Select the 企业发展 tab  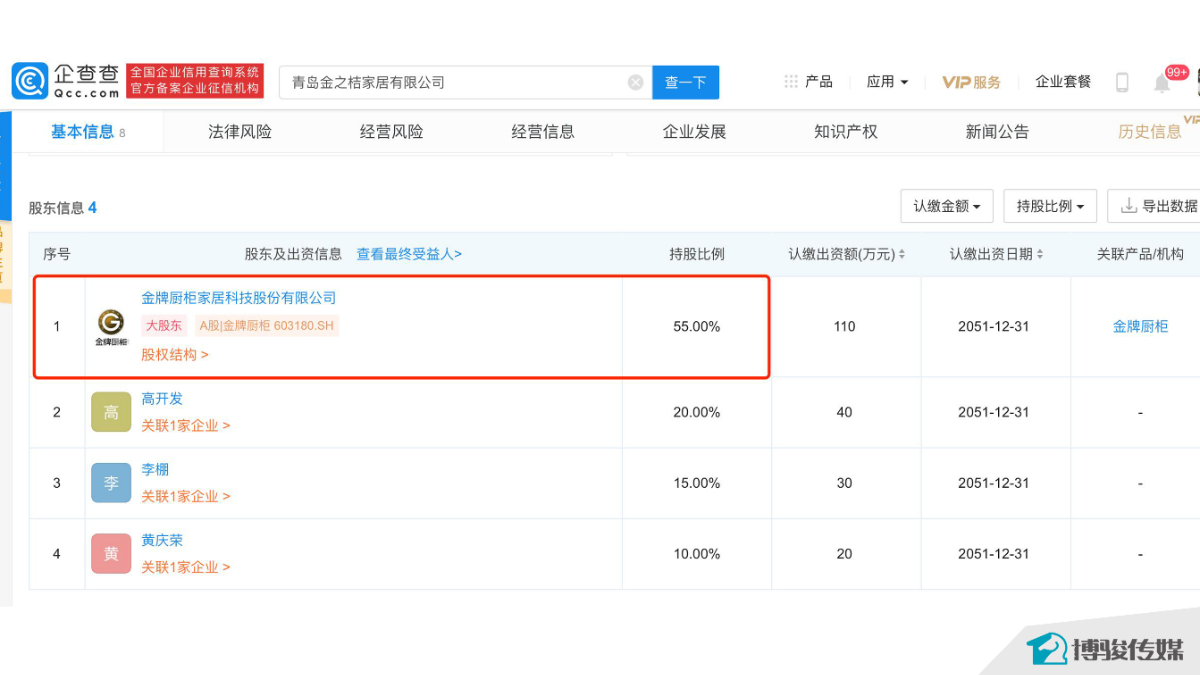695,132
